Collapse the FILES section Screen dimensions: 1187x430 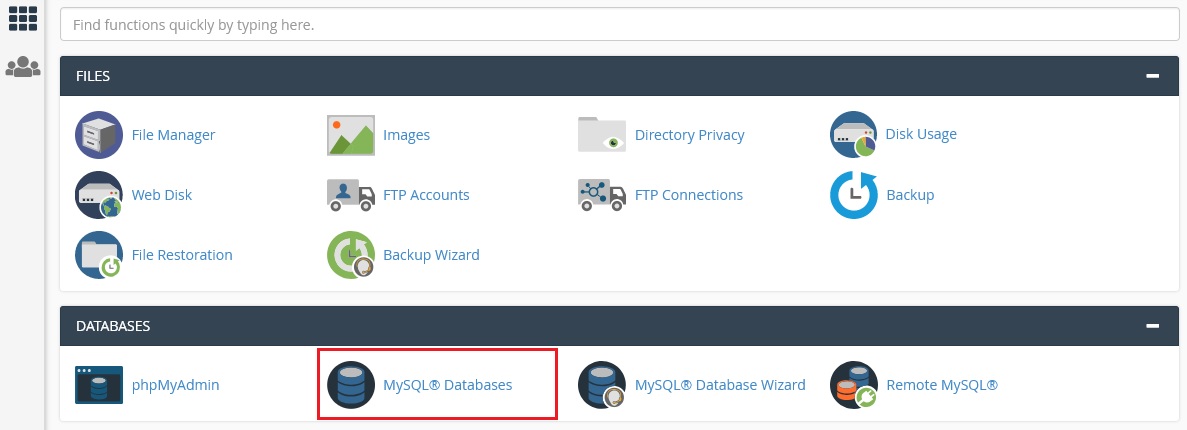pyautogui.click(x=1152, y=76)
